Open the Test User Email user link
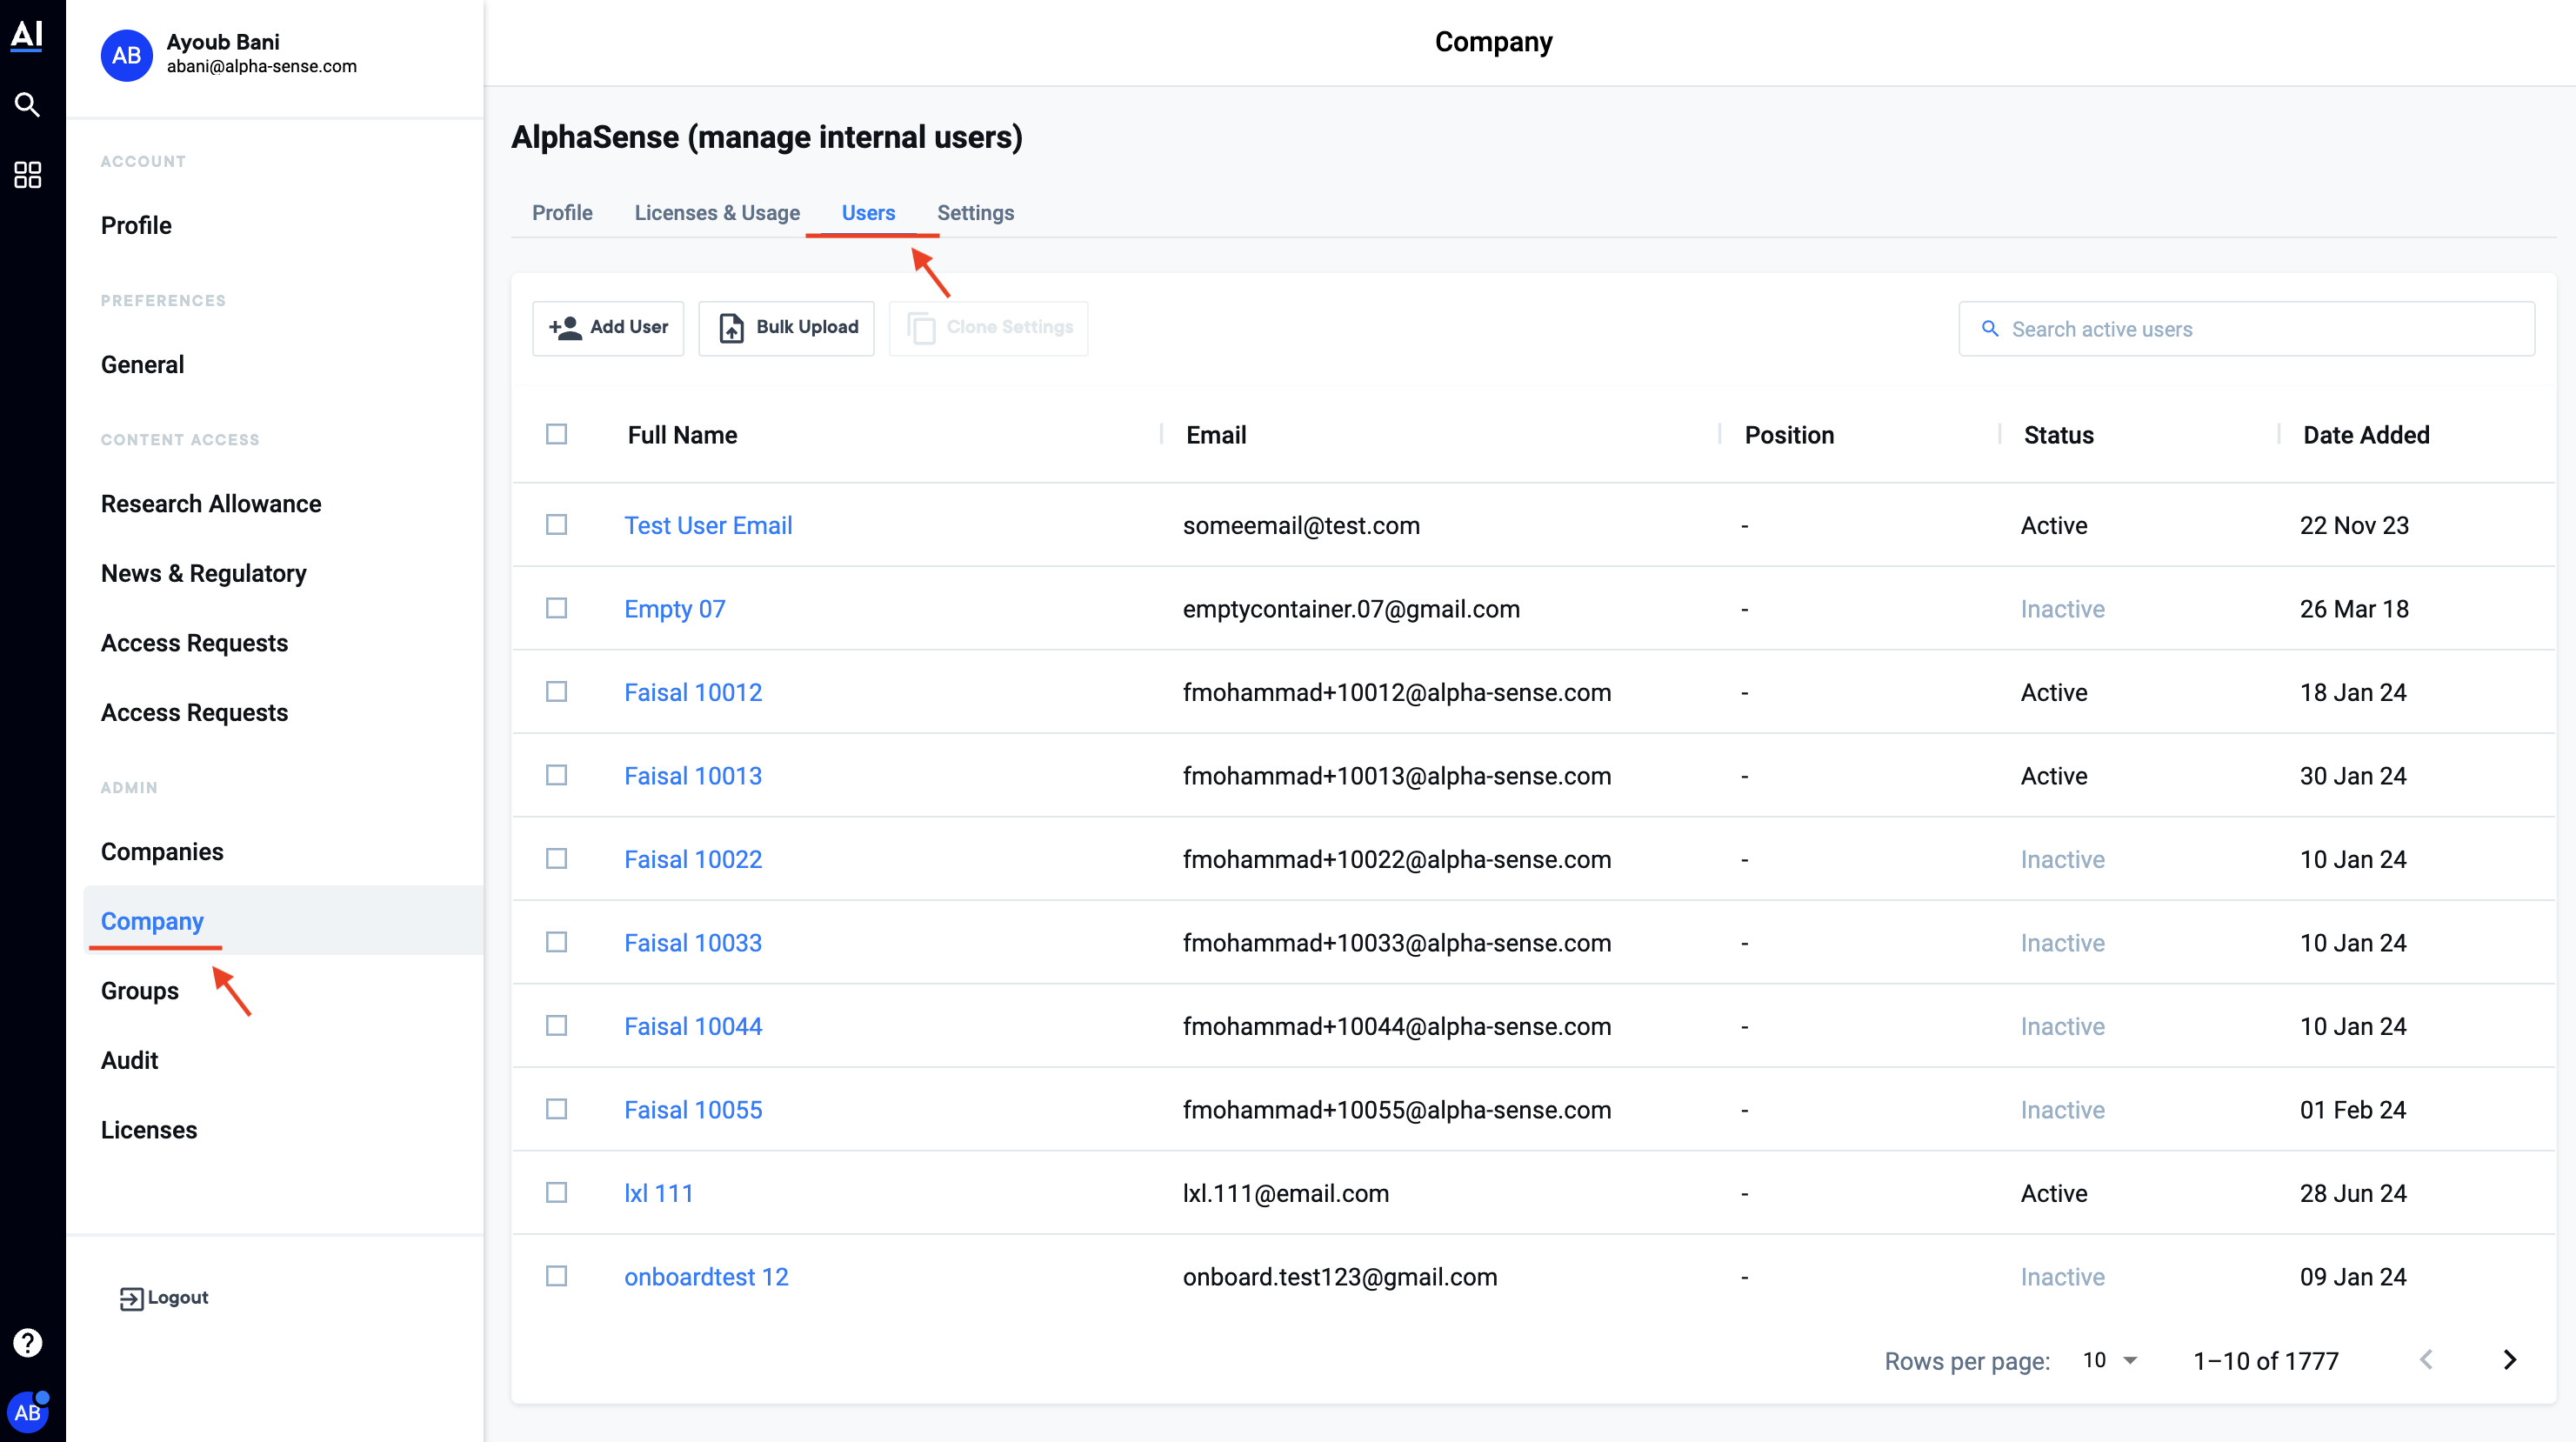The width and height of the screenshot is (2576, 1442). pos(708,526)
